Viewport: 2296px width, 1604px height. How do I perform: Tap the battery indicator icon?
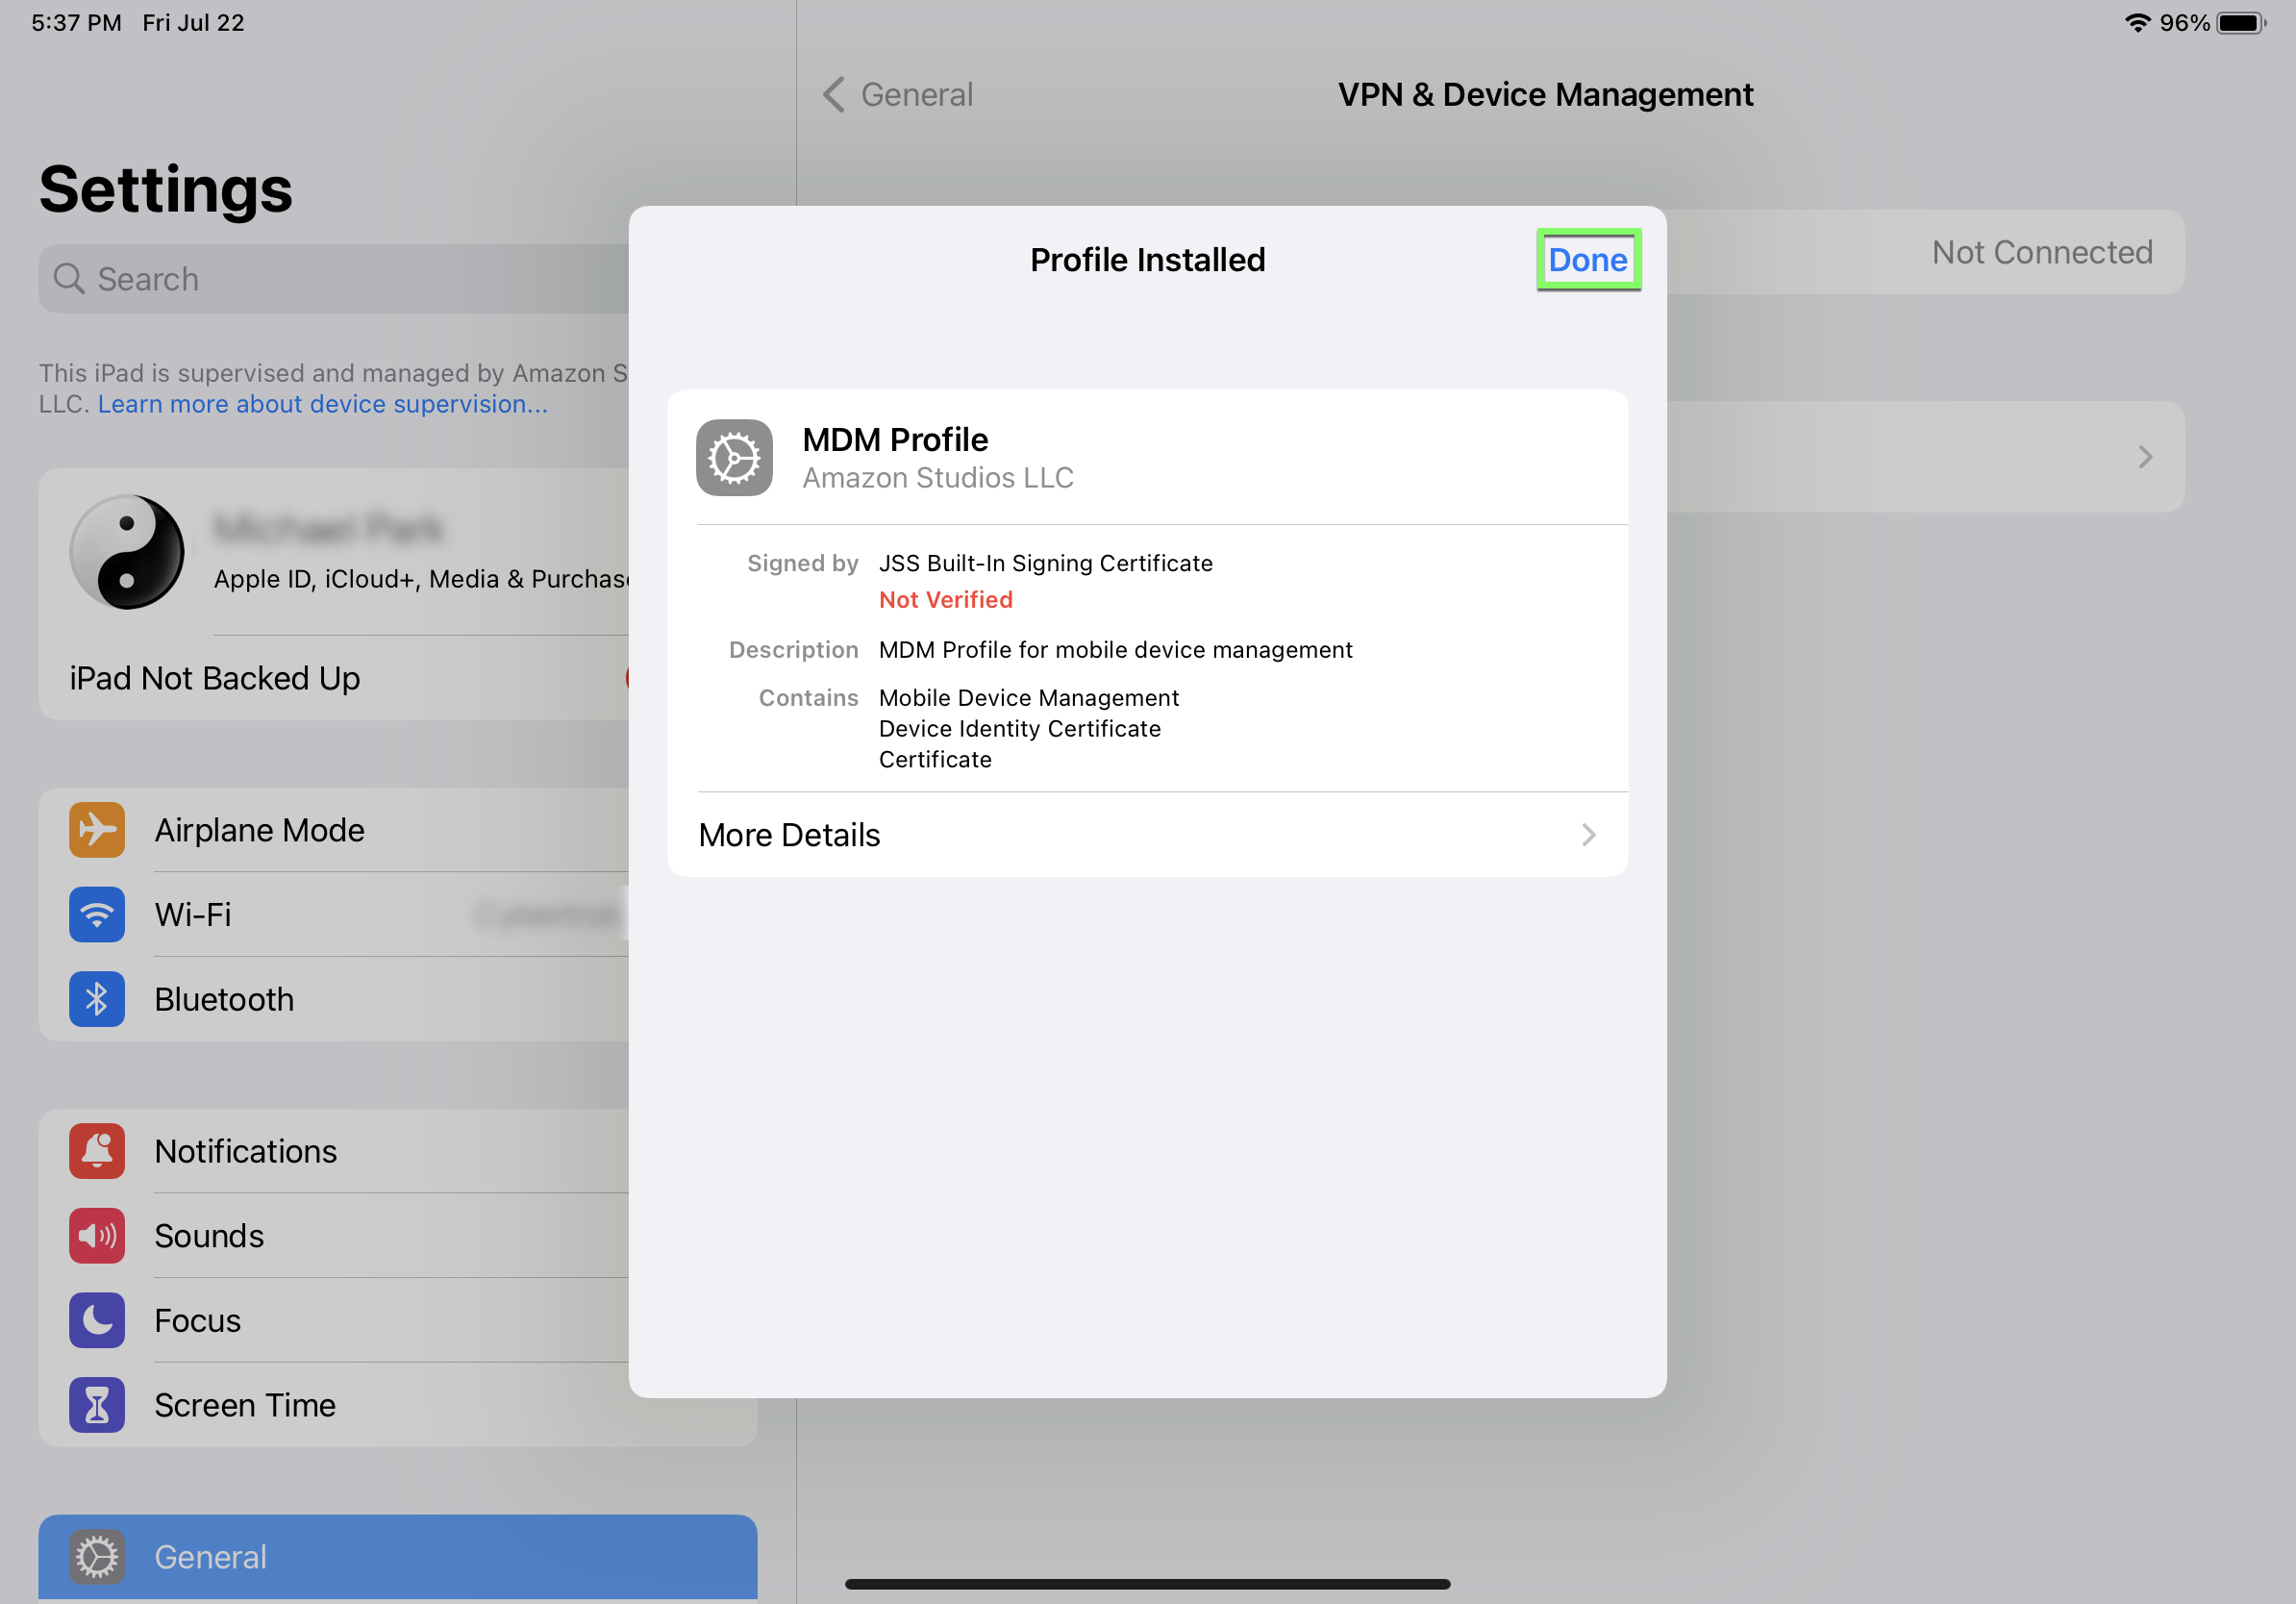click(x=2241, y=23)
